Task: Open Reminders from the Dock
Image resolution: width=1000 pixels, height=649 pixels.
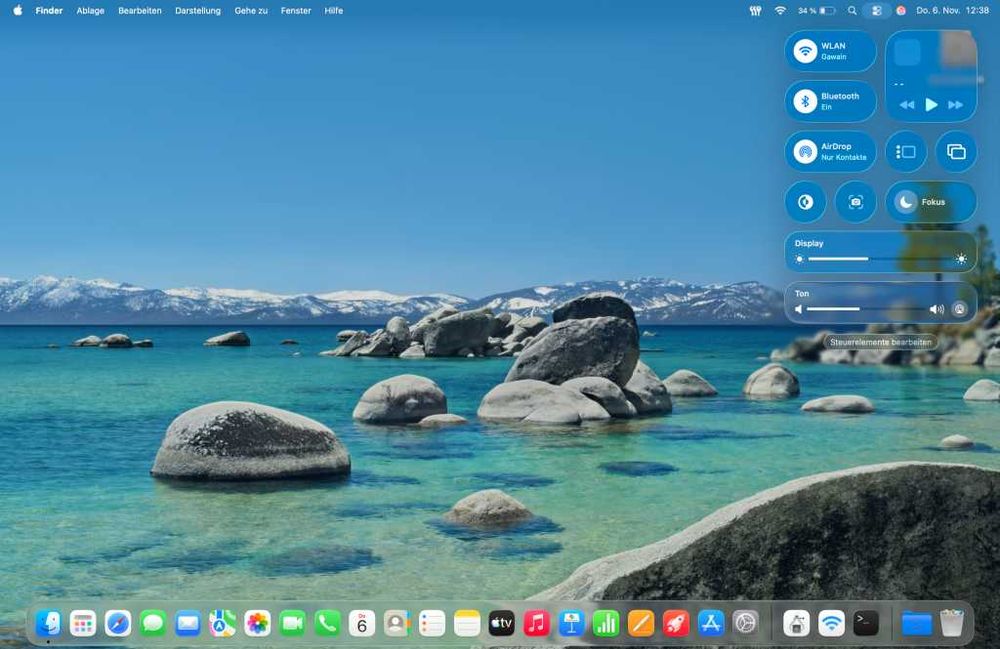Action: tap(432, 623)
